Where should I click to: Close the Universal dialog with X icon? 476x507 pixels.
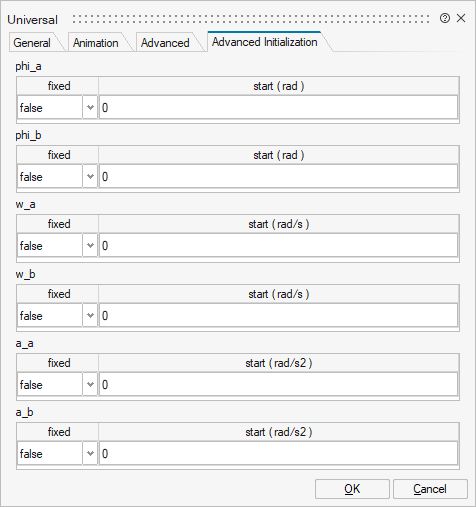[461, 18]
